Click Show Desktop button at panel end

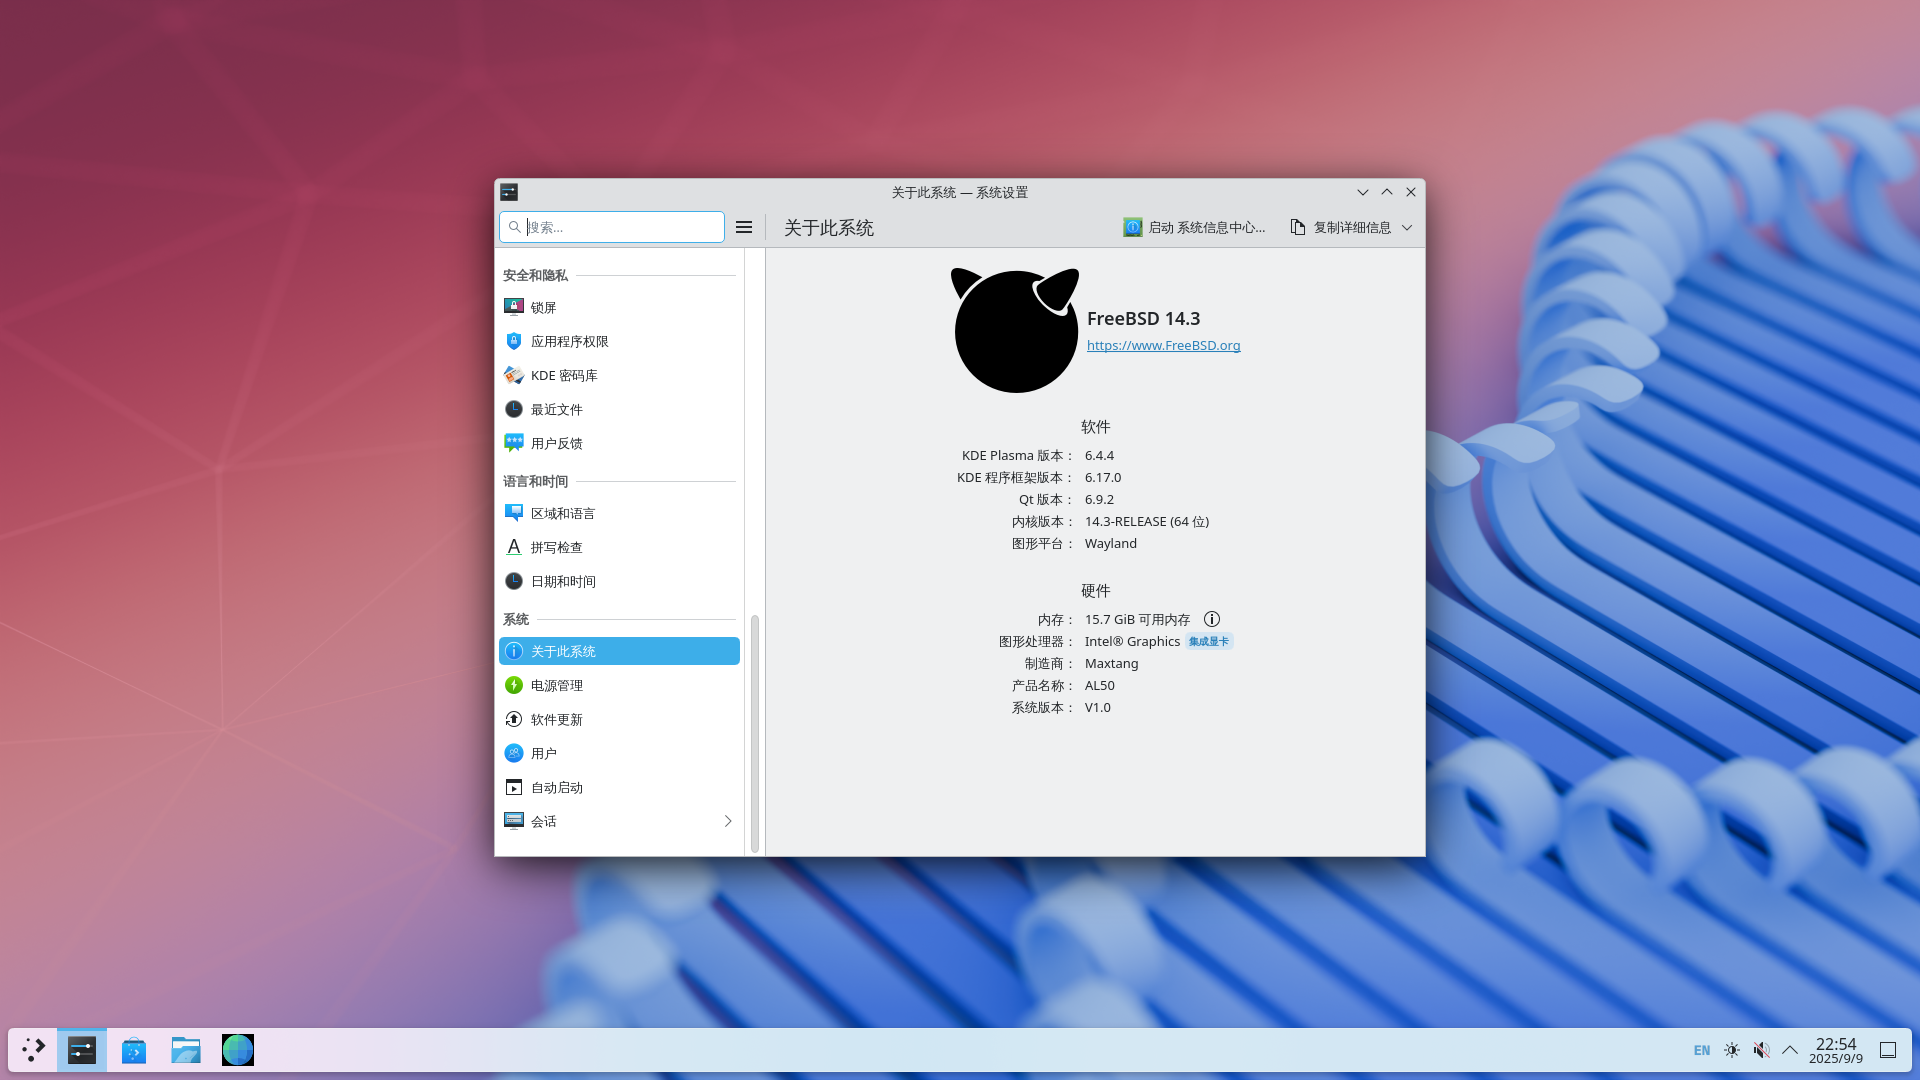click(1888, 1050)
